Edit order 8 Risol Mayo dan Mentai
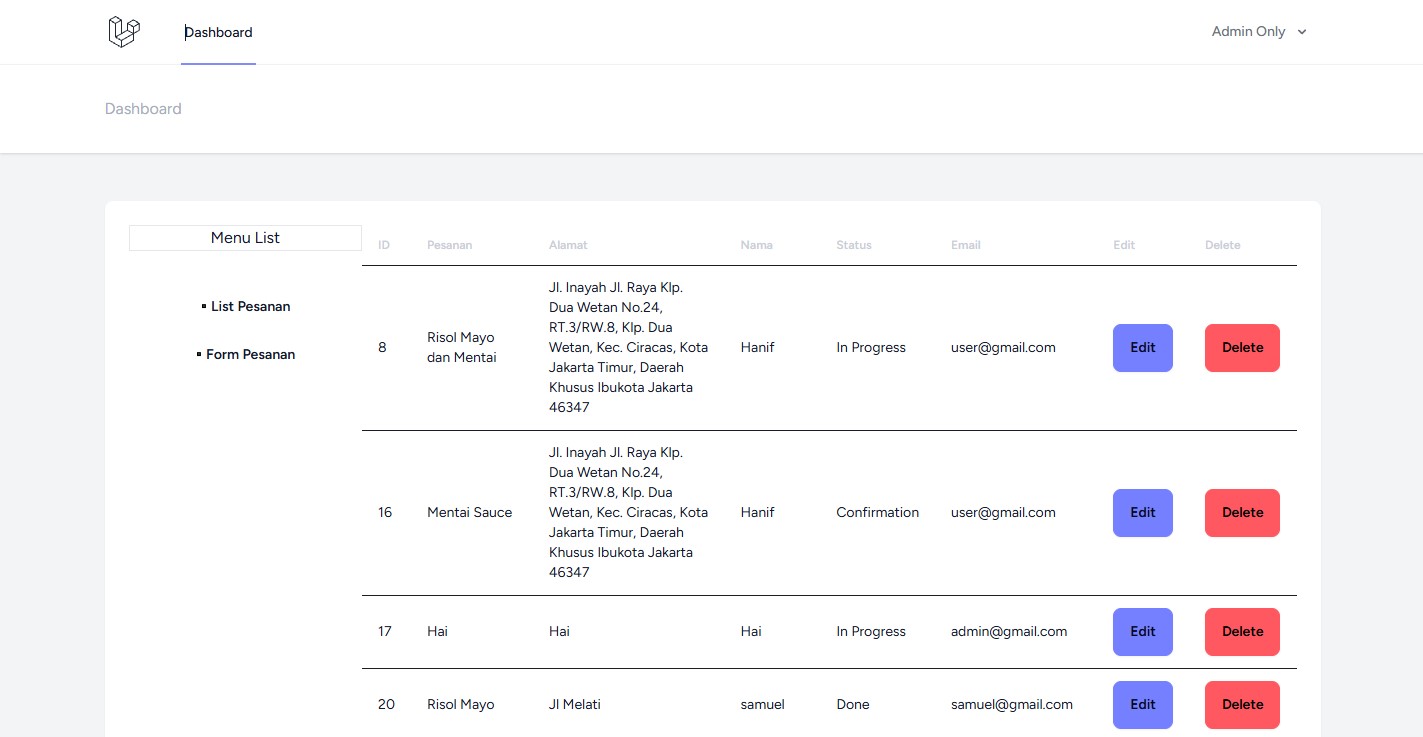The width and height of the screenshot is (1423, 737). point(1142,348)
